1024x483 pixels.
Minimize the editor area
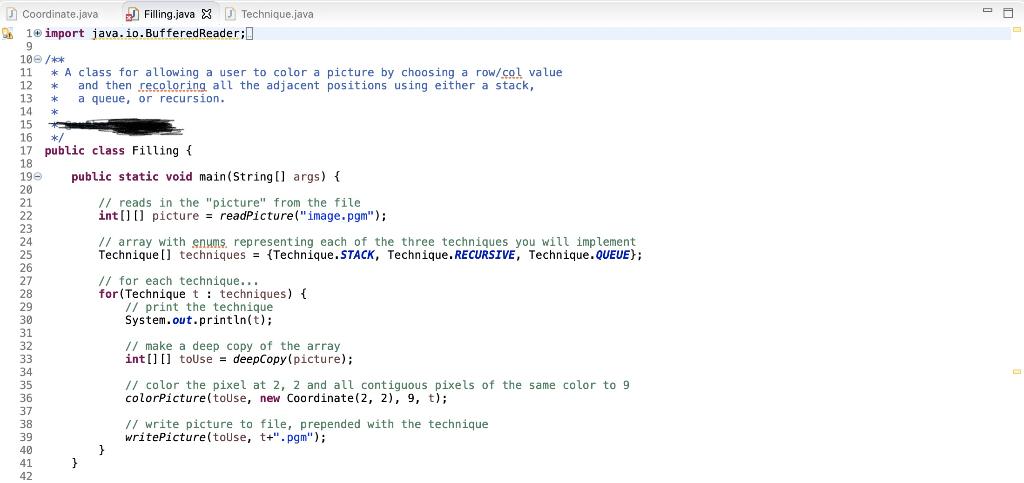point(988,12)
